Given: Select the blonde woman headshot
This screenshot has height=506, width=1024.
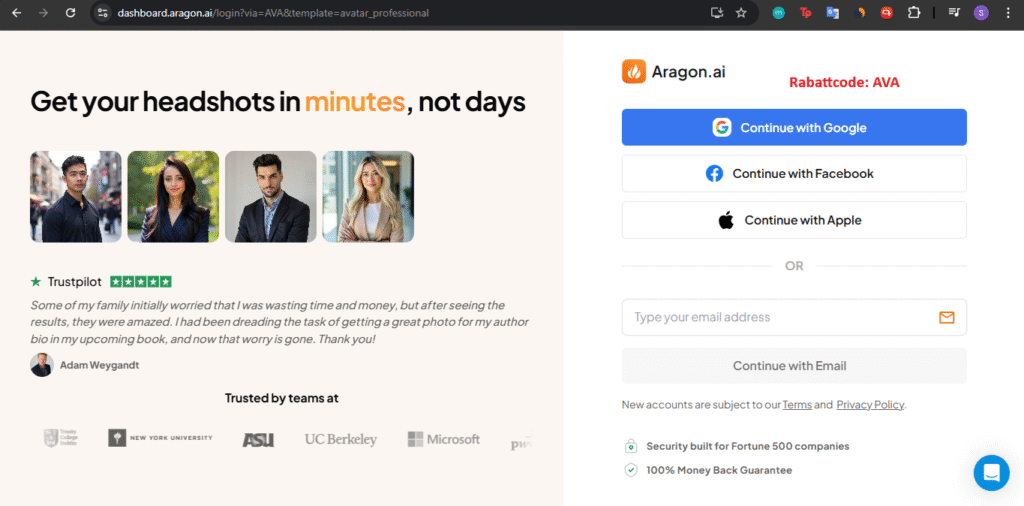Looking at the screenshot, I should pyautogui.click(x=368, y=197).
